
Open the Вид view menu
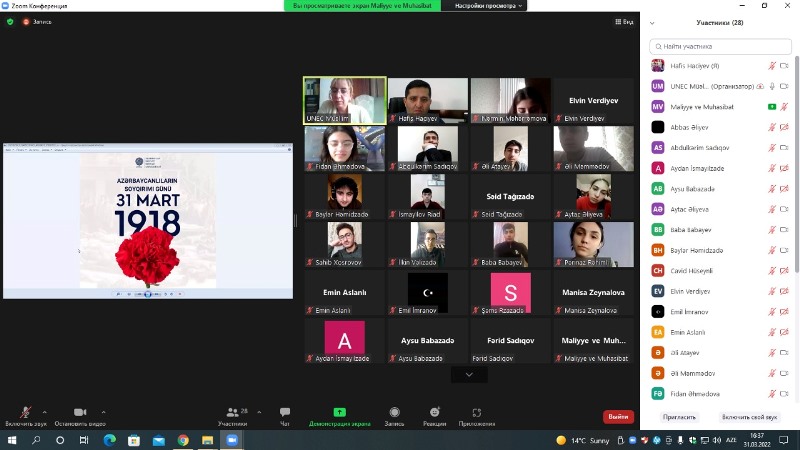coord(624,21)
